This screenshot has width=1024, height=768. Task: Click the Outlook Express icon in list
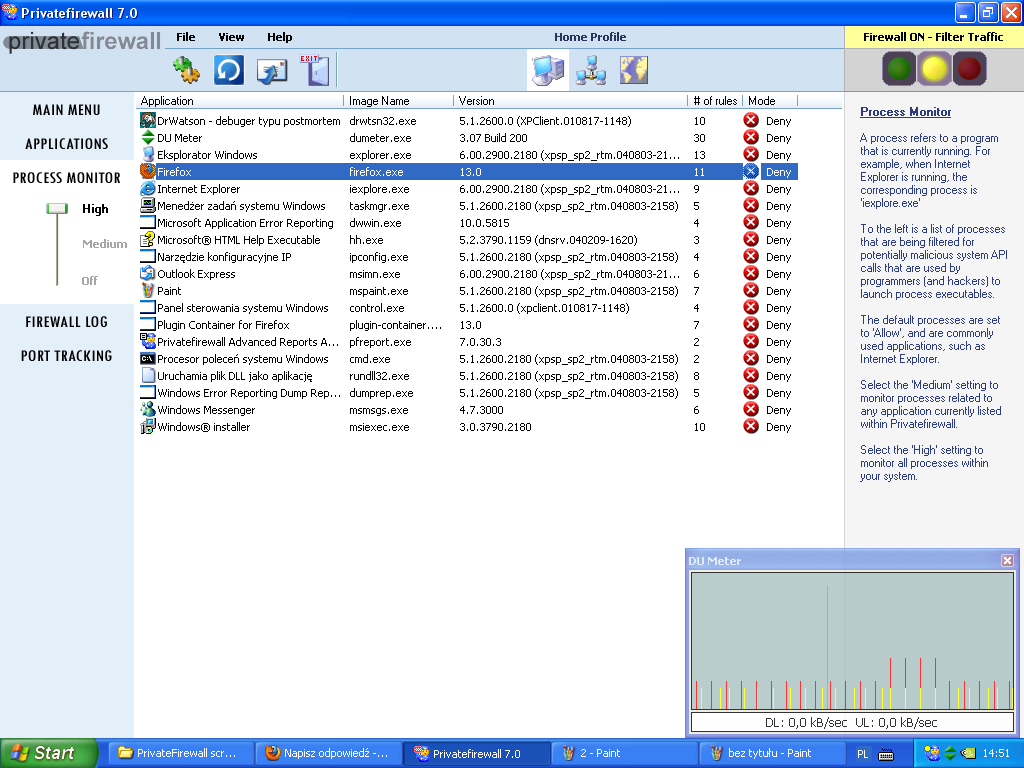tap(148, 274)
